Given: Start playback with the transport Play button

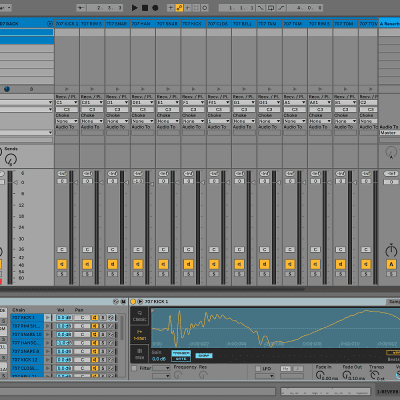Looking at the screenshot, I should tap(134, 8).
